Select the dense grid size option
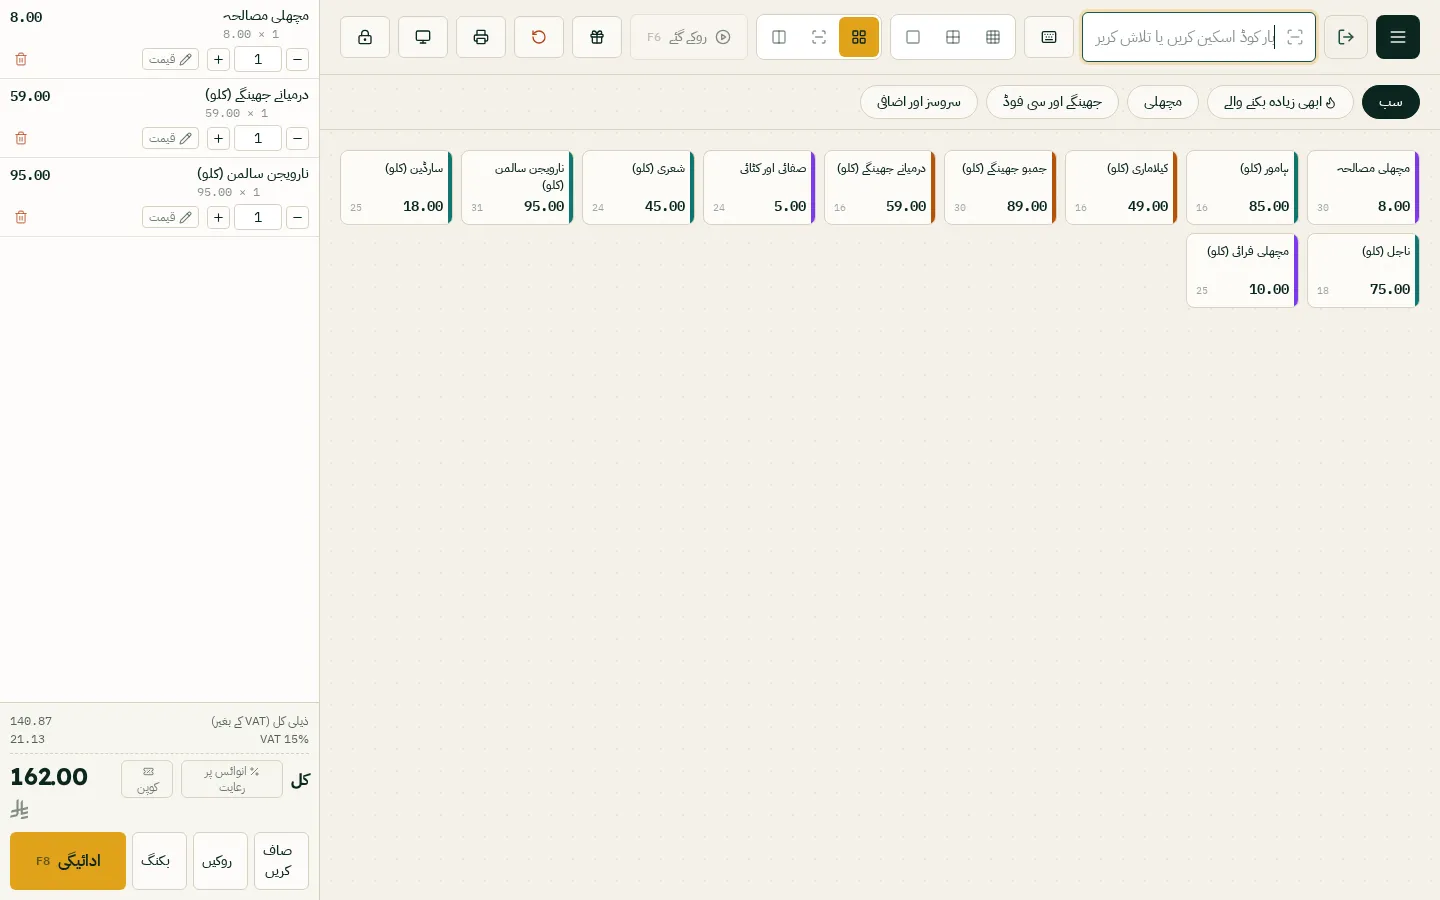Viewport: 1440px width, 900px height. [993, 37]
